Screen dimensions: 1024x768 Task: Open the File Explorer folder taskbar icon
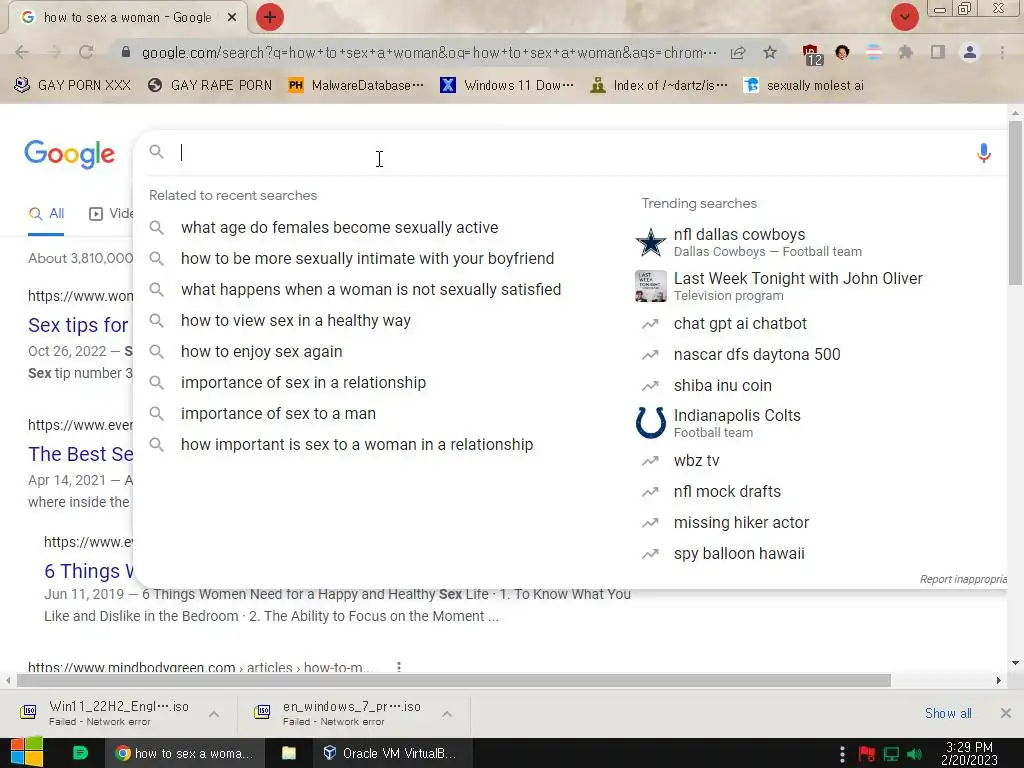[x=289, y=753]
